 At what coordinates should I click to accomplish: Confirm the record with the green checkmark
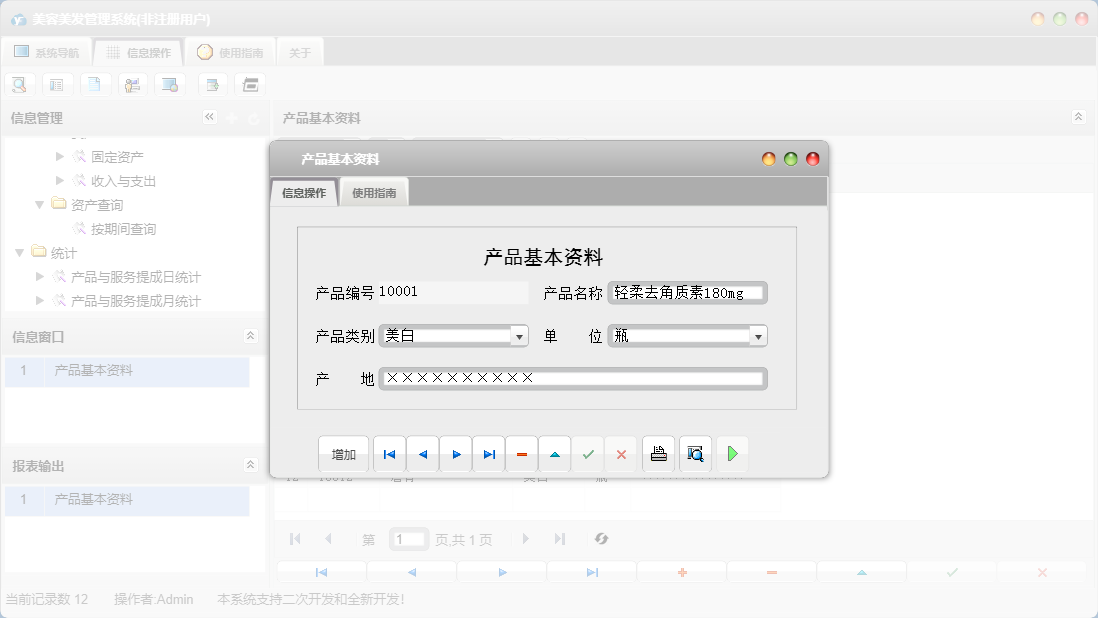coord(588,453)
